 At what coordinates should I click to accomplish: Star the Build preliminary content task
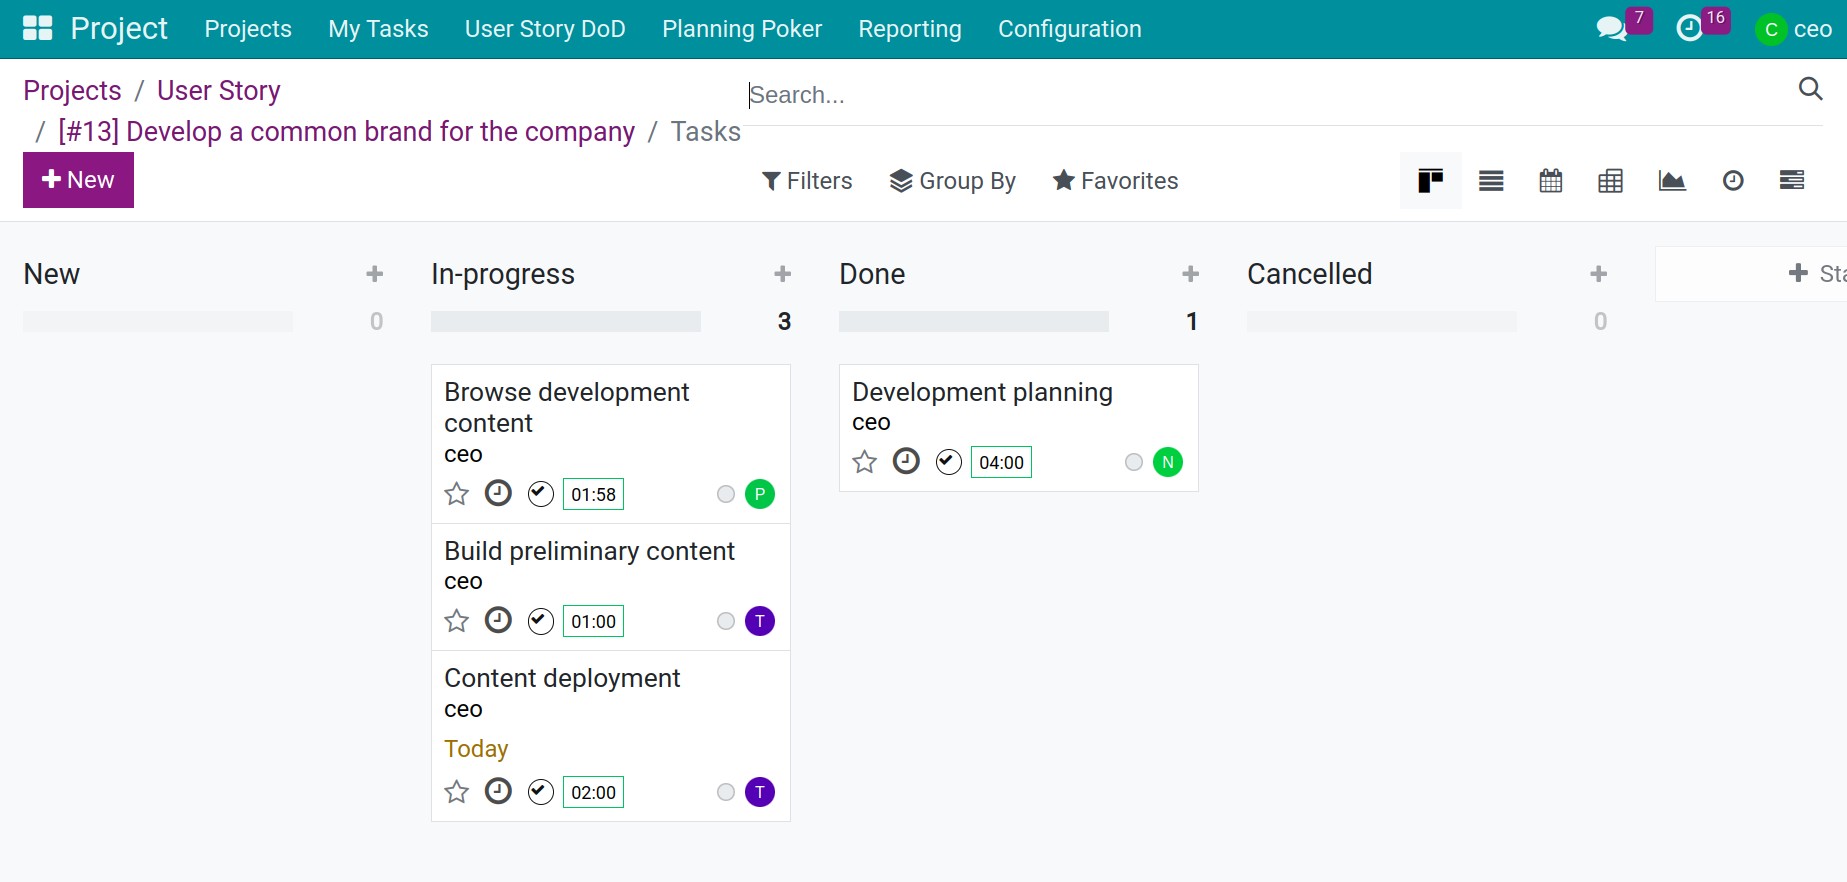tap(457, 621)
